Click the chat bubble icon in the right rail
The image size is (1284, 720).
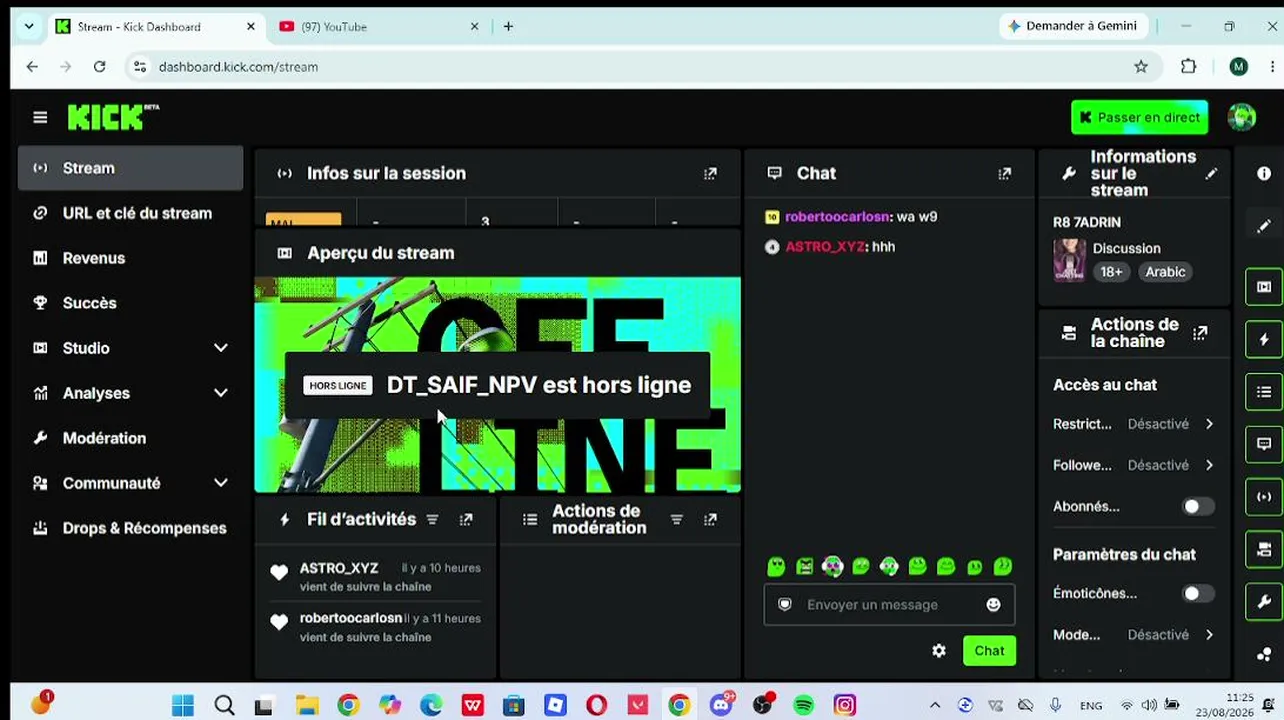coord(1264,444)
